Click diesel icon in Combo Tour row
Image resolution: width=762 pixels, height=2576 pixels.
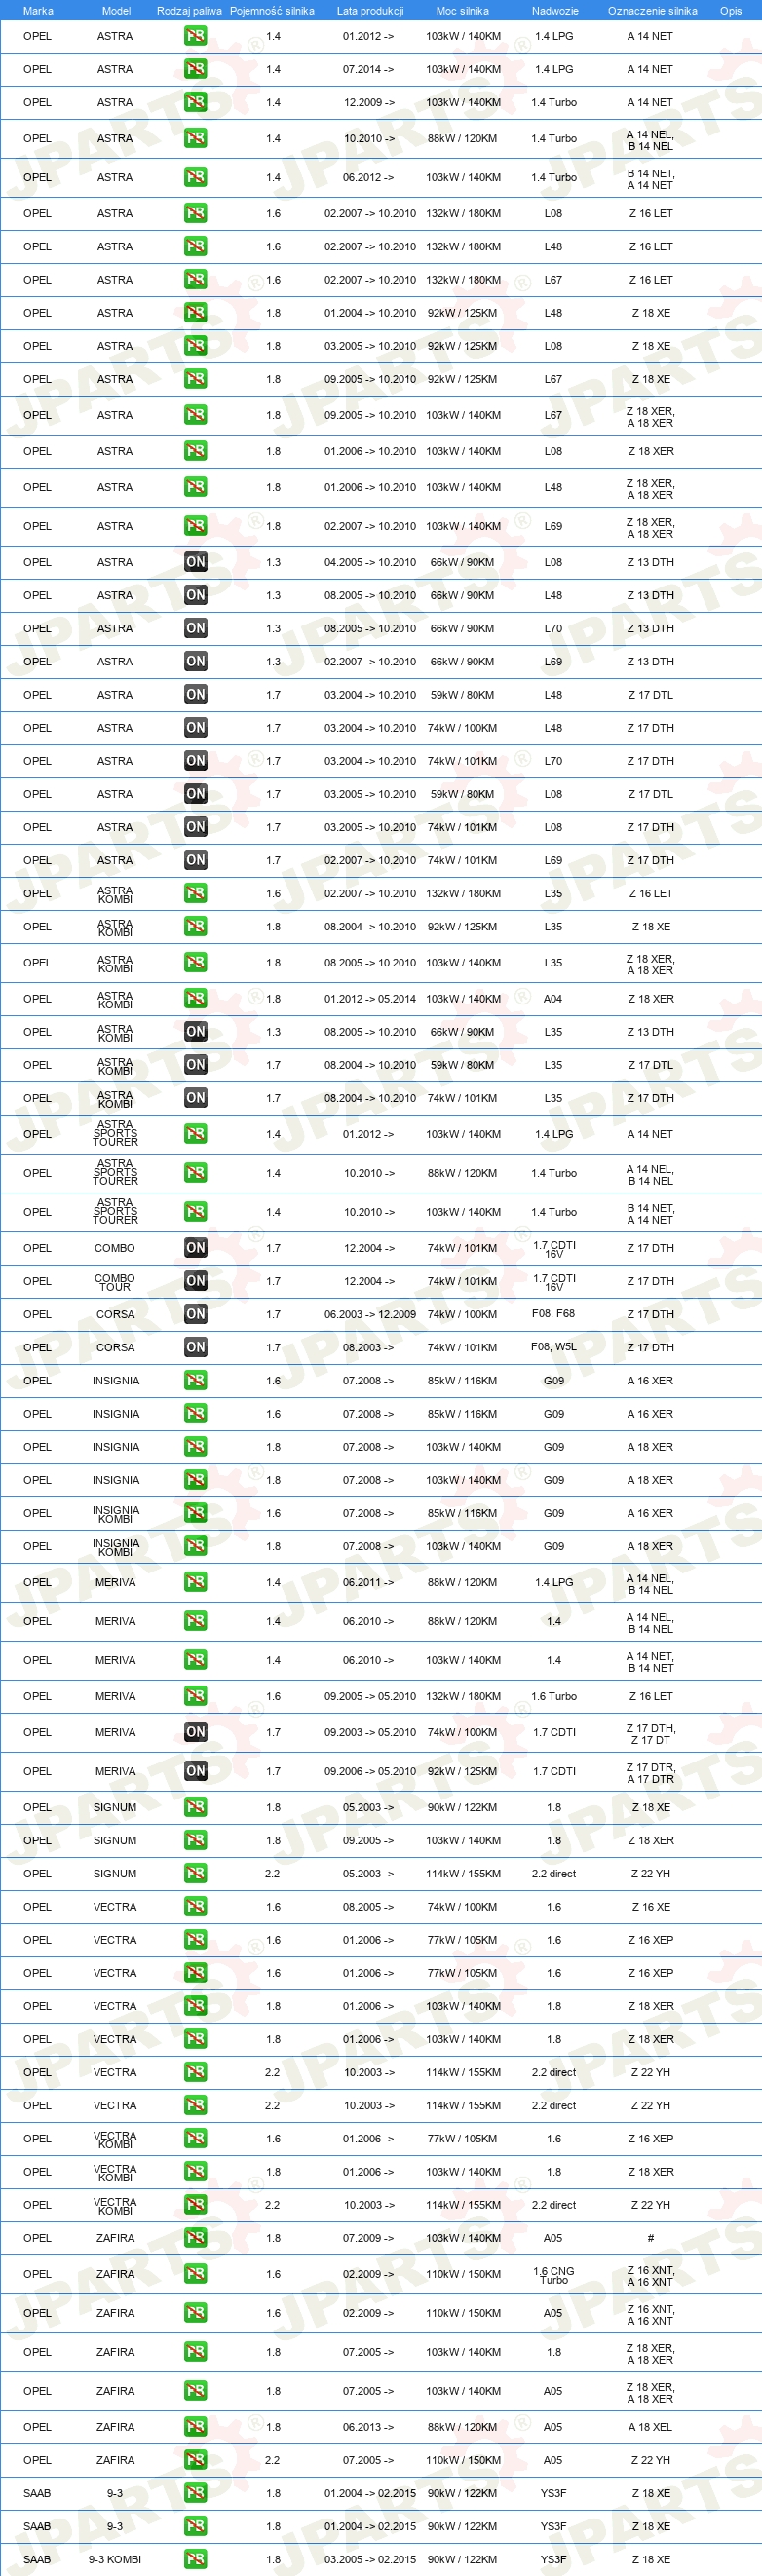[196, 1281]
